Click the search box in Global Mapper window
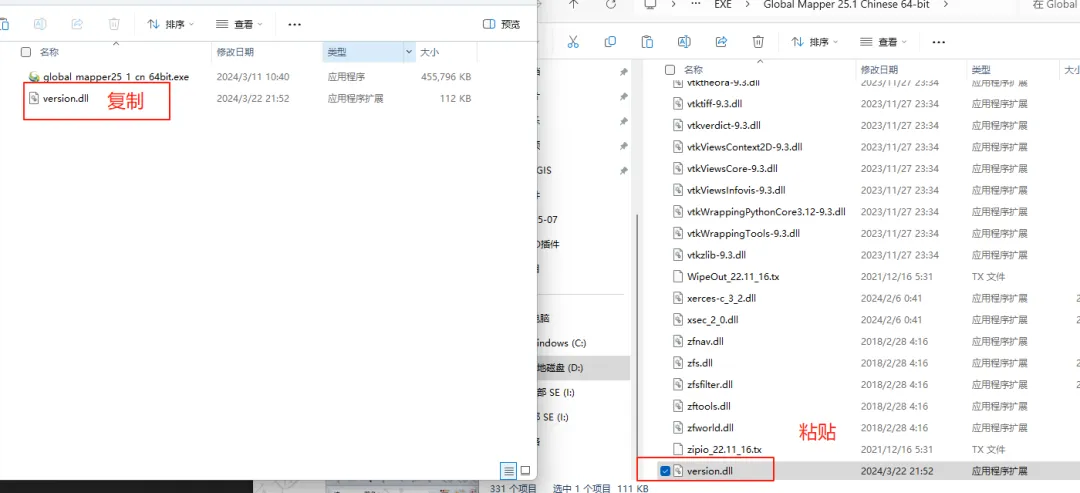The width and height of the screenshot is (1080, 493). click(x=1055, y=4)
